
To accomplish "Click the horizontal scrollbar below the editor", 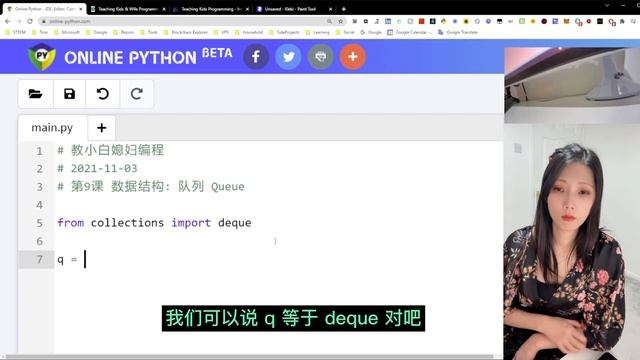I will [249, 356].
